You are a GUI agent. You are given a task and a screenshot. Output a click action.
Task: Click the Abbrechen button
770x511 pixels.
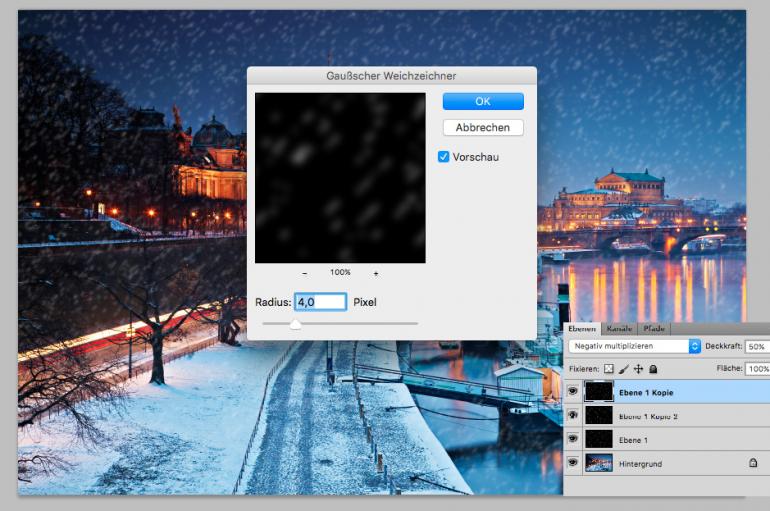pos(483,128)
